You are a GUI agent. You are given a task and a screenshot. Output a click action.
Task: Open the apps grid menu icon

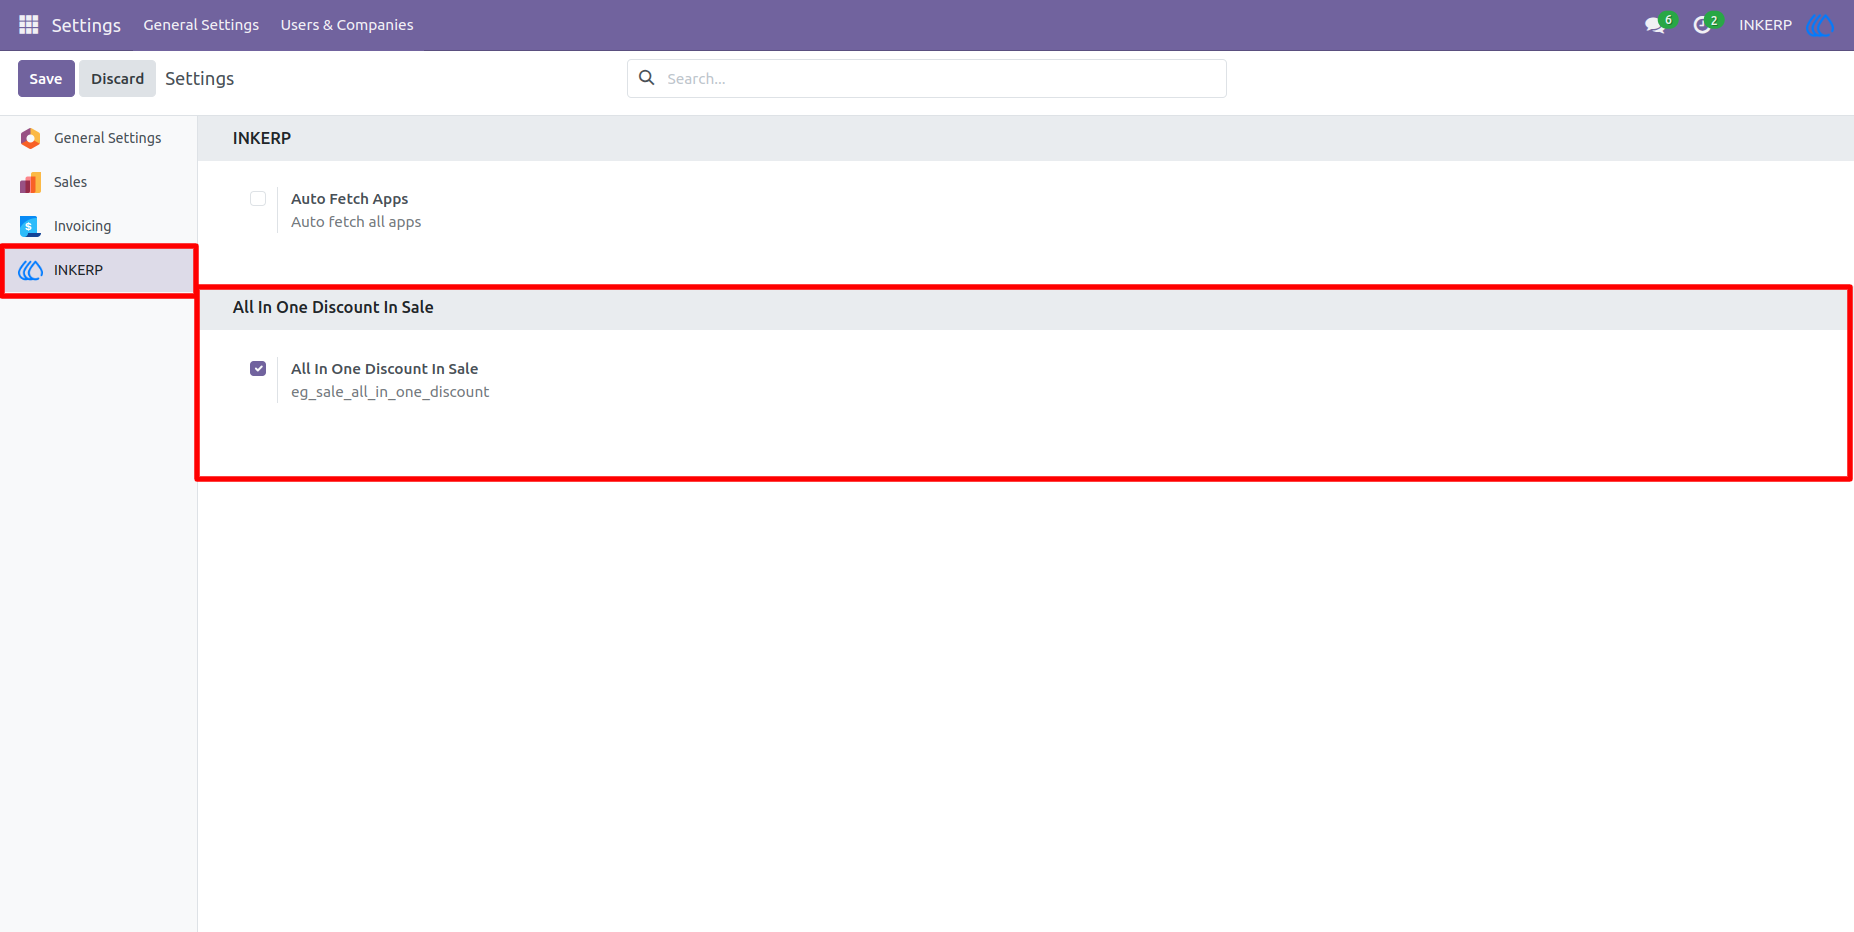pos(29,24)
